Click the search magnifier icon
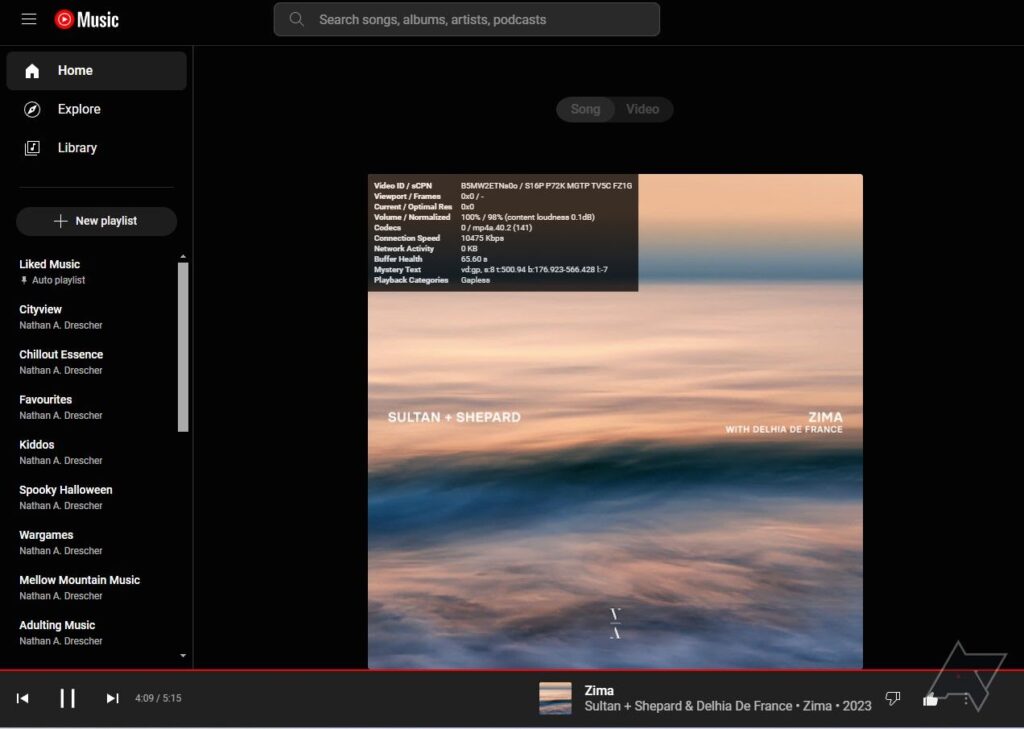 point(296,19)
